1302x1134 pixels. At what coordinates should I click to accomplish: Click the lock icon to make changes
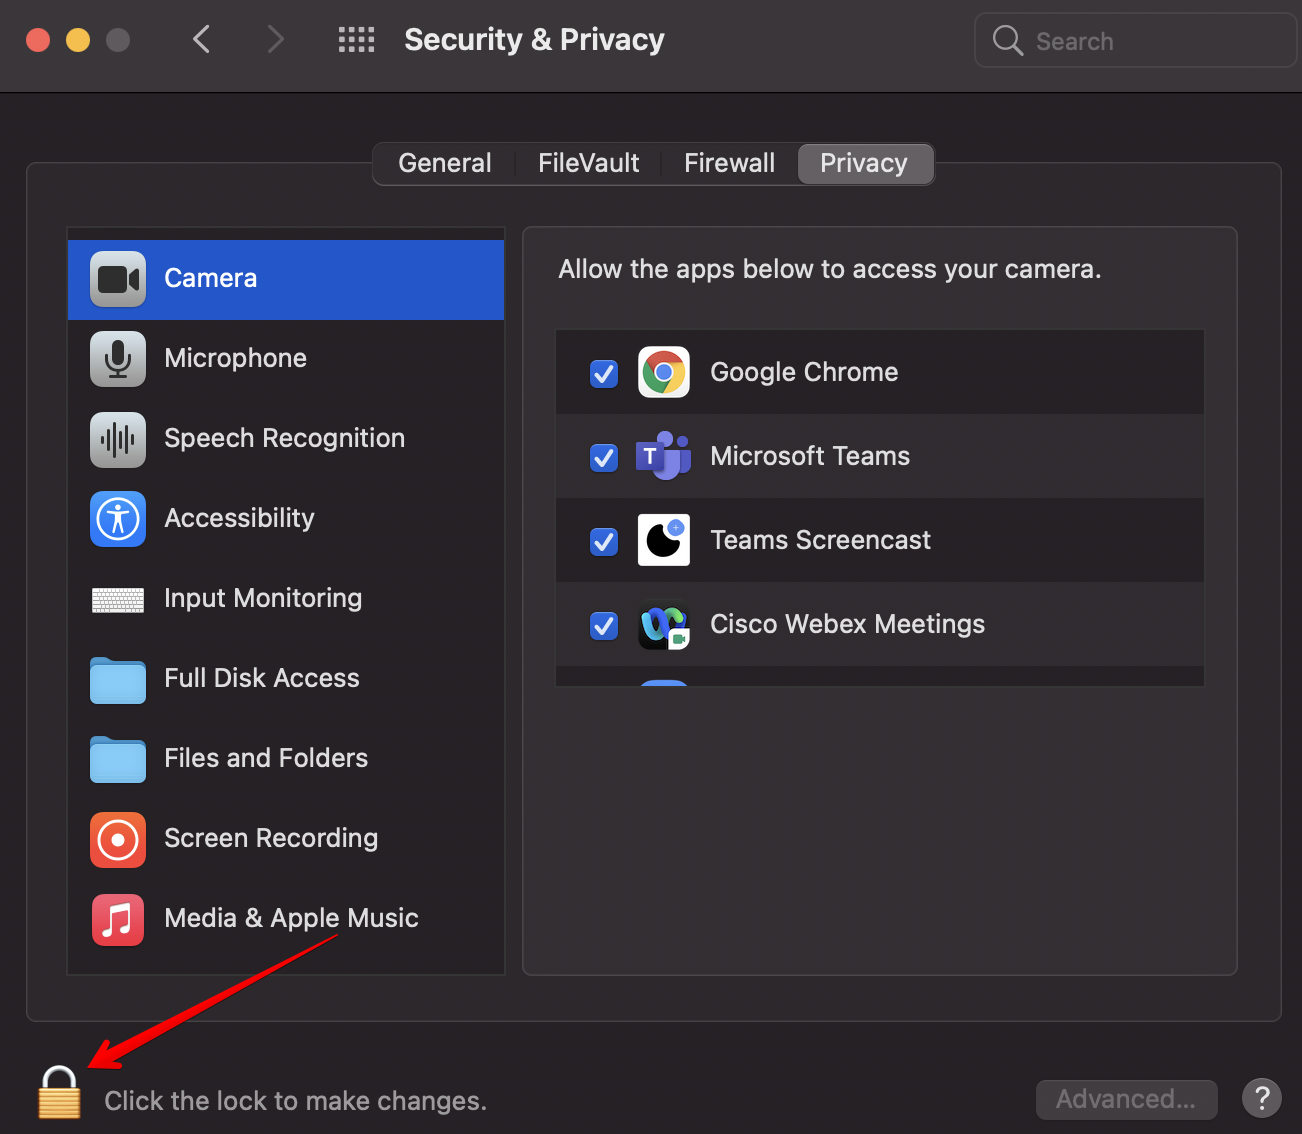[x=59, y=1093]
